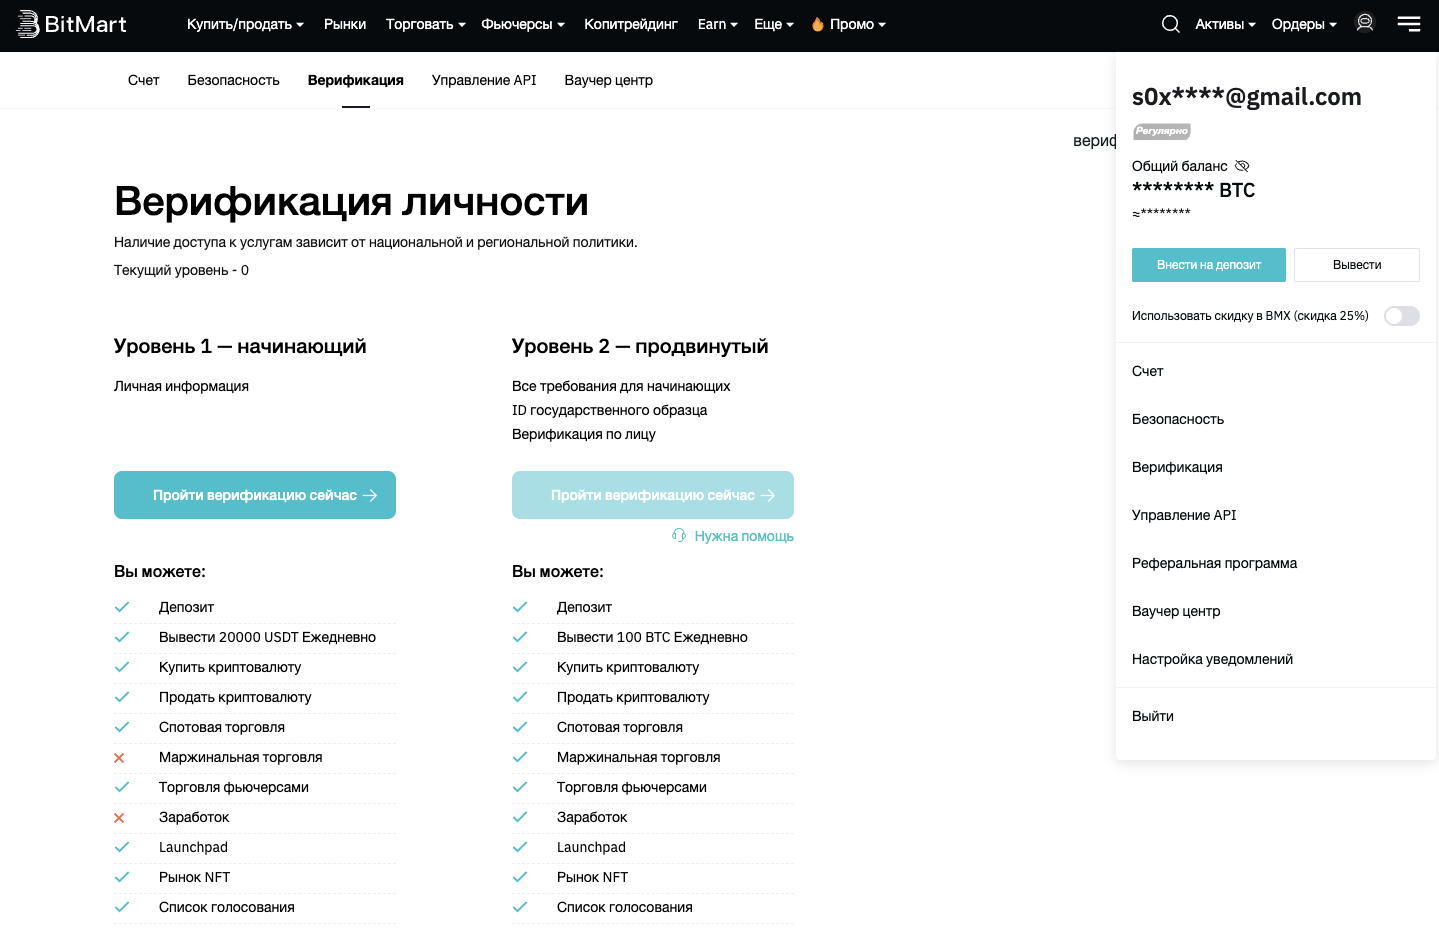Screen dimensions: 1439x948
Task: Switch to the Счет tab
Action: [143, 80]
